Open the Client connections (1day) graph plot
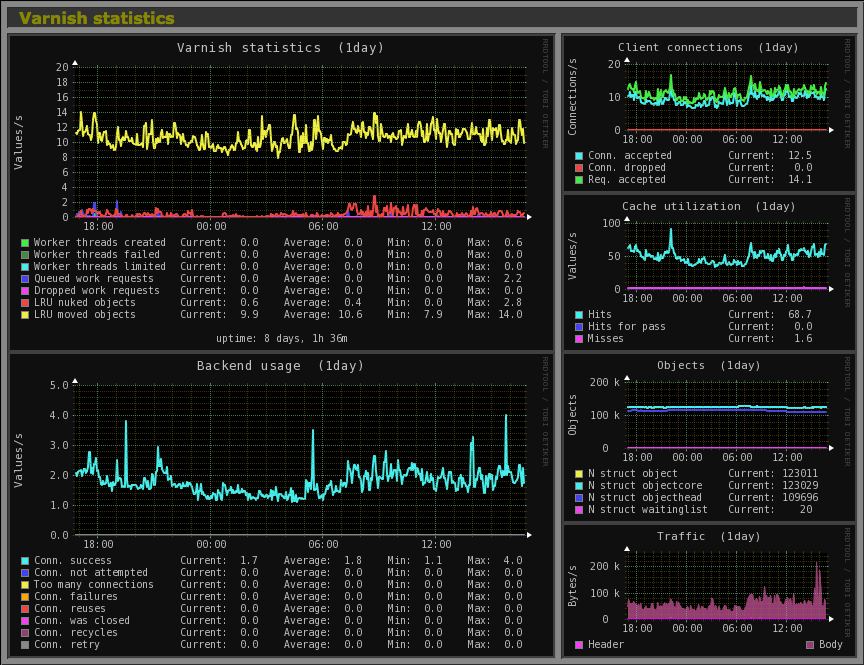864x665 pixels. (727, 98)
